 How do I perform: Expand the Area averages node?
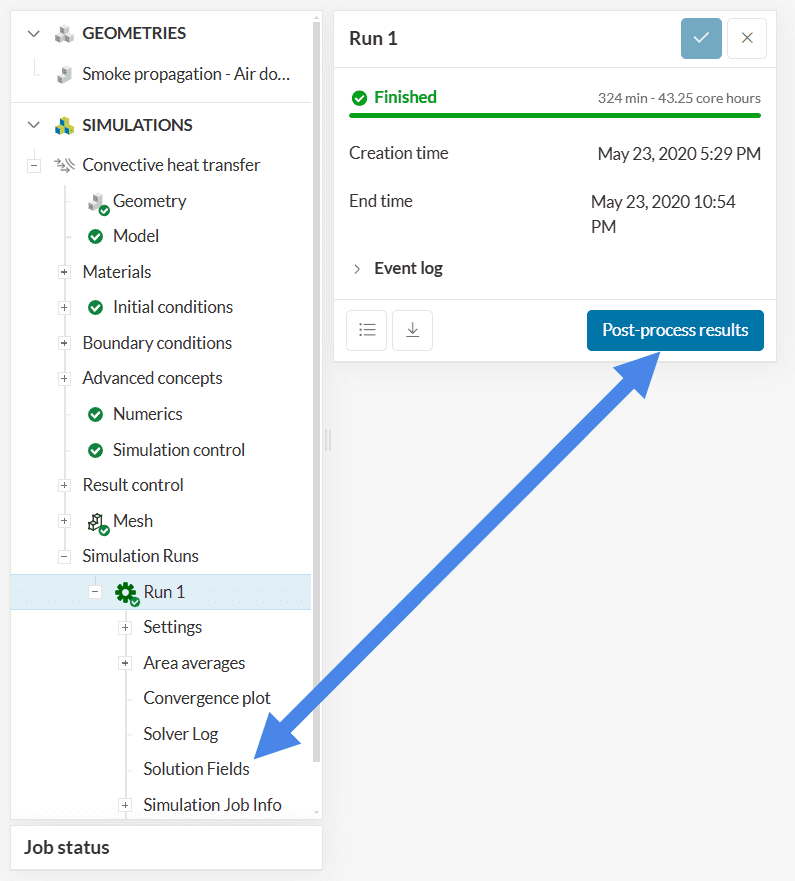point(125,663)
